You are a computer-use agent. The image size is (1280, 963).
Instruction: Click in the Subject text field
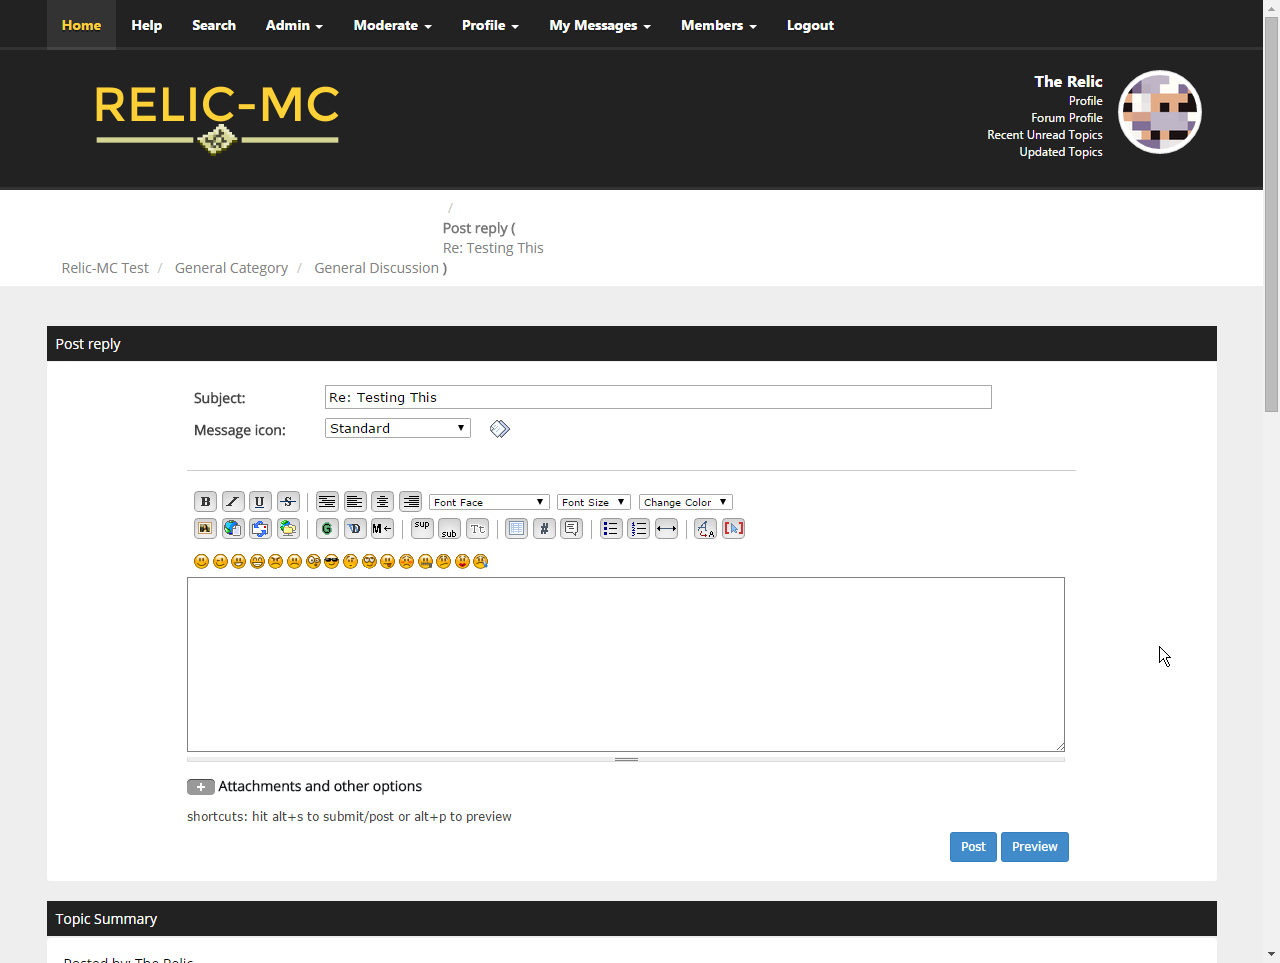coord(658,397)
